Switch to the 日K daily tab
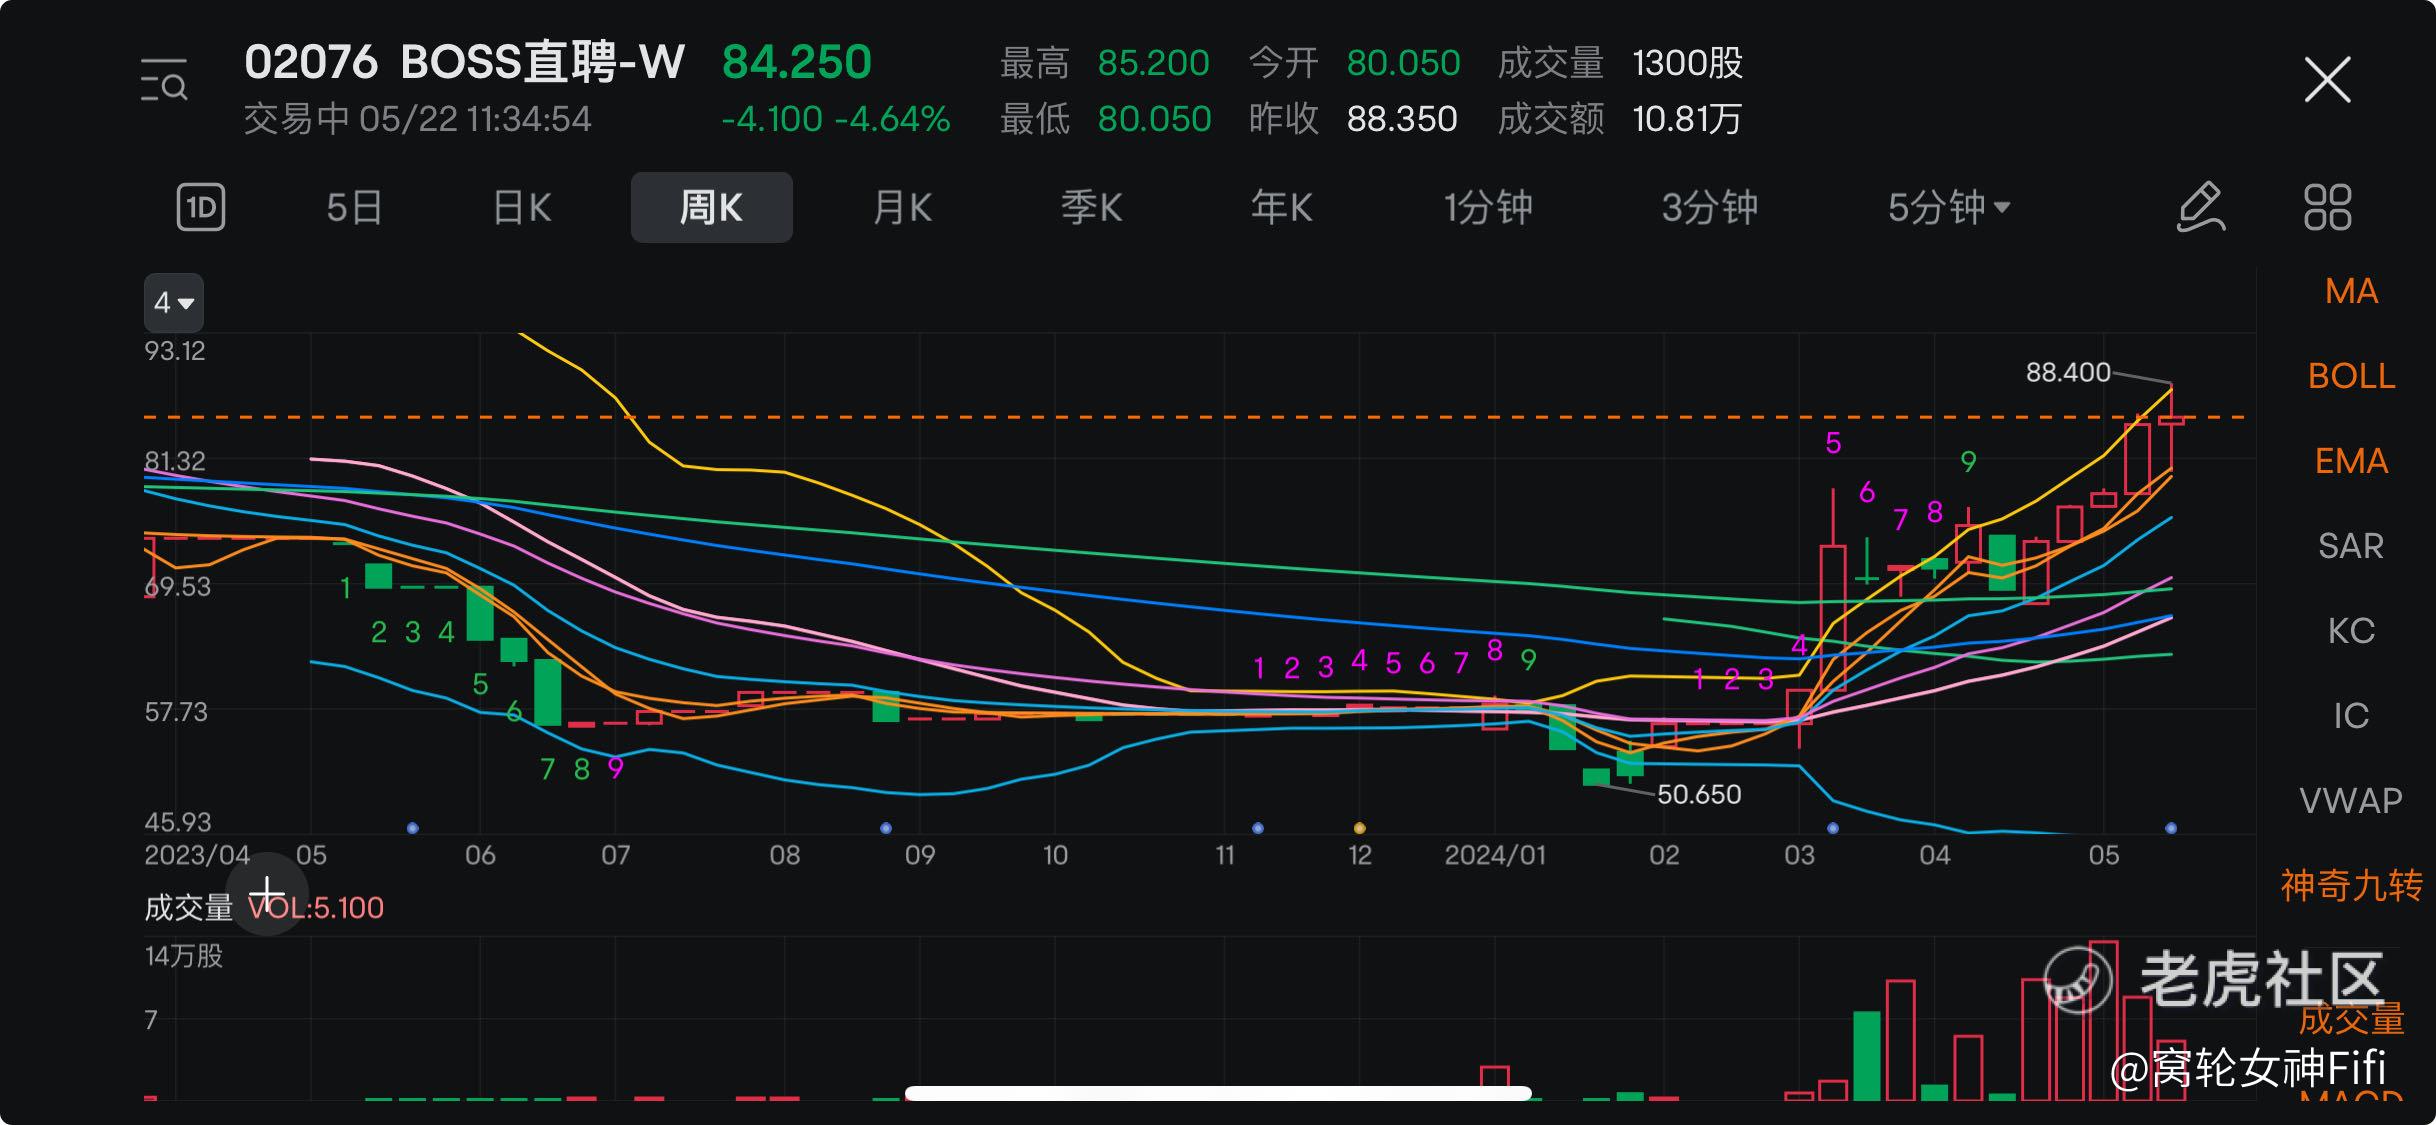The image size is (2436, 1125). 522,208
